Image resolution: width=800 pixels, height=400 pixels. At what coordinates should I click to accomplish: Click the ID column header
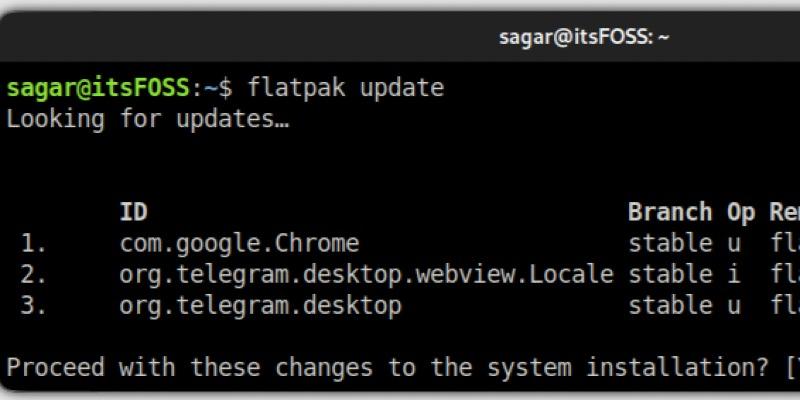(x=133, y=212)
